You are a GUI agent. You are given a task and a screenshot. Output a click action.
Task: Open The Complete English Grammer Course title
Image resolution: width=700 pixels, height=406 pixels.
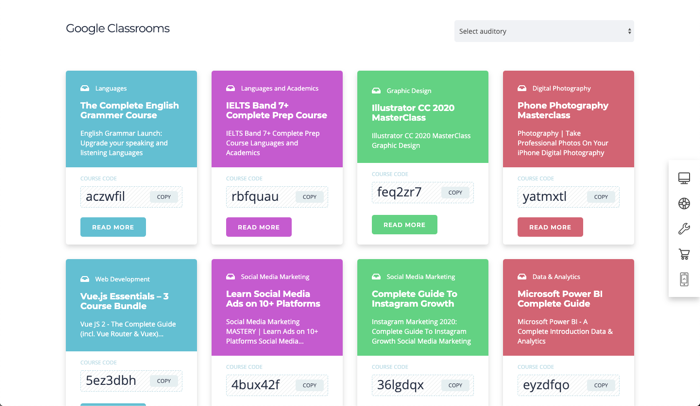tap(129, 110)
